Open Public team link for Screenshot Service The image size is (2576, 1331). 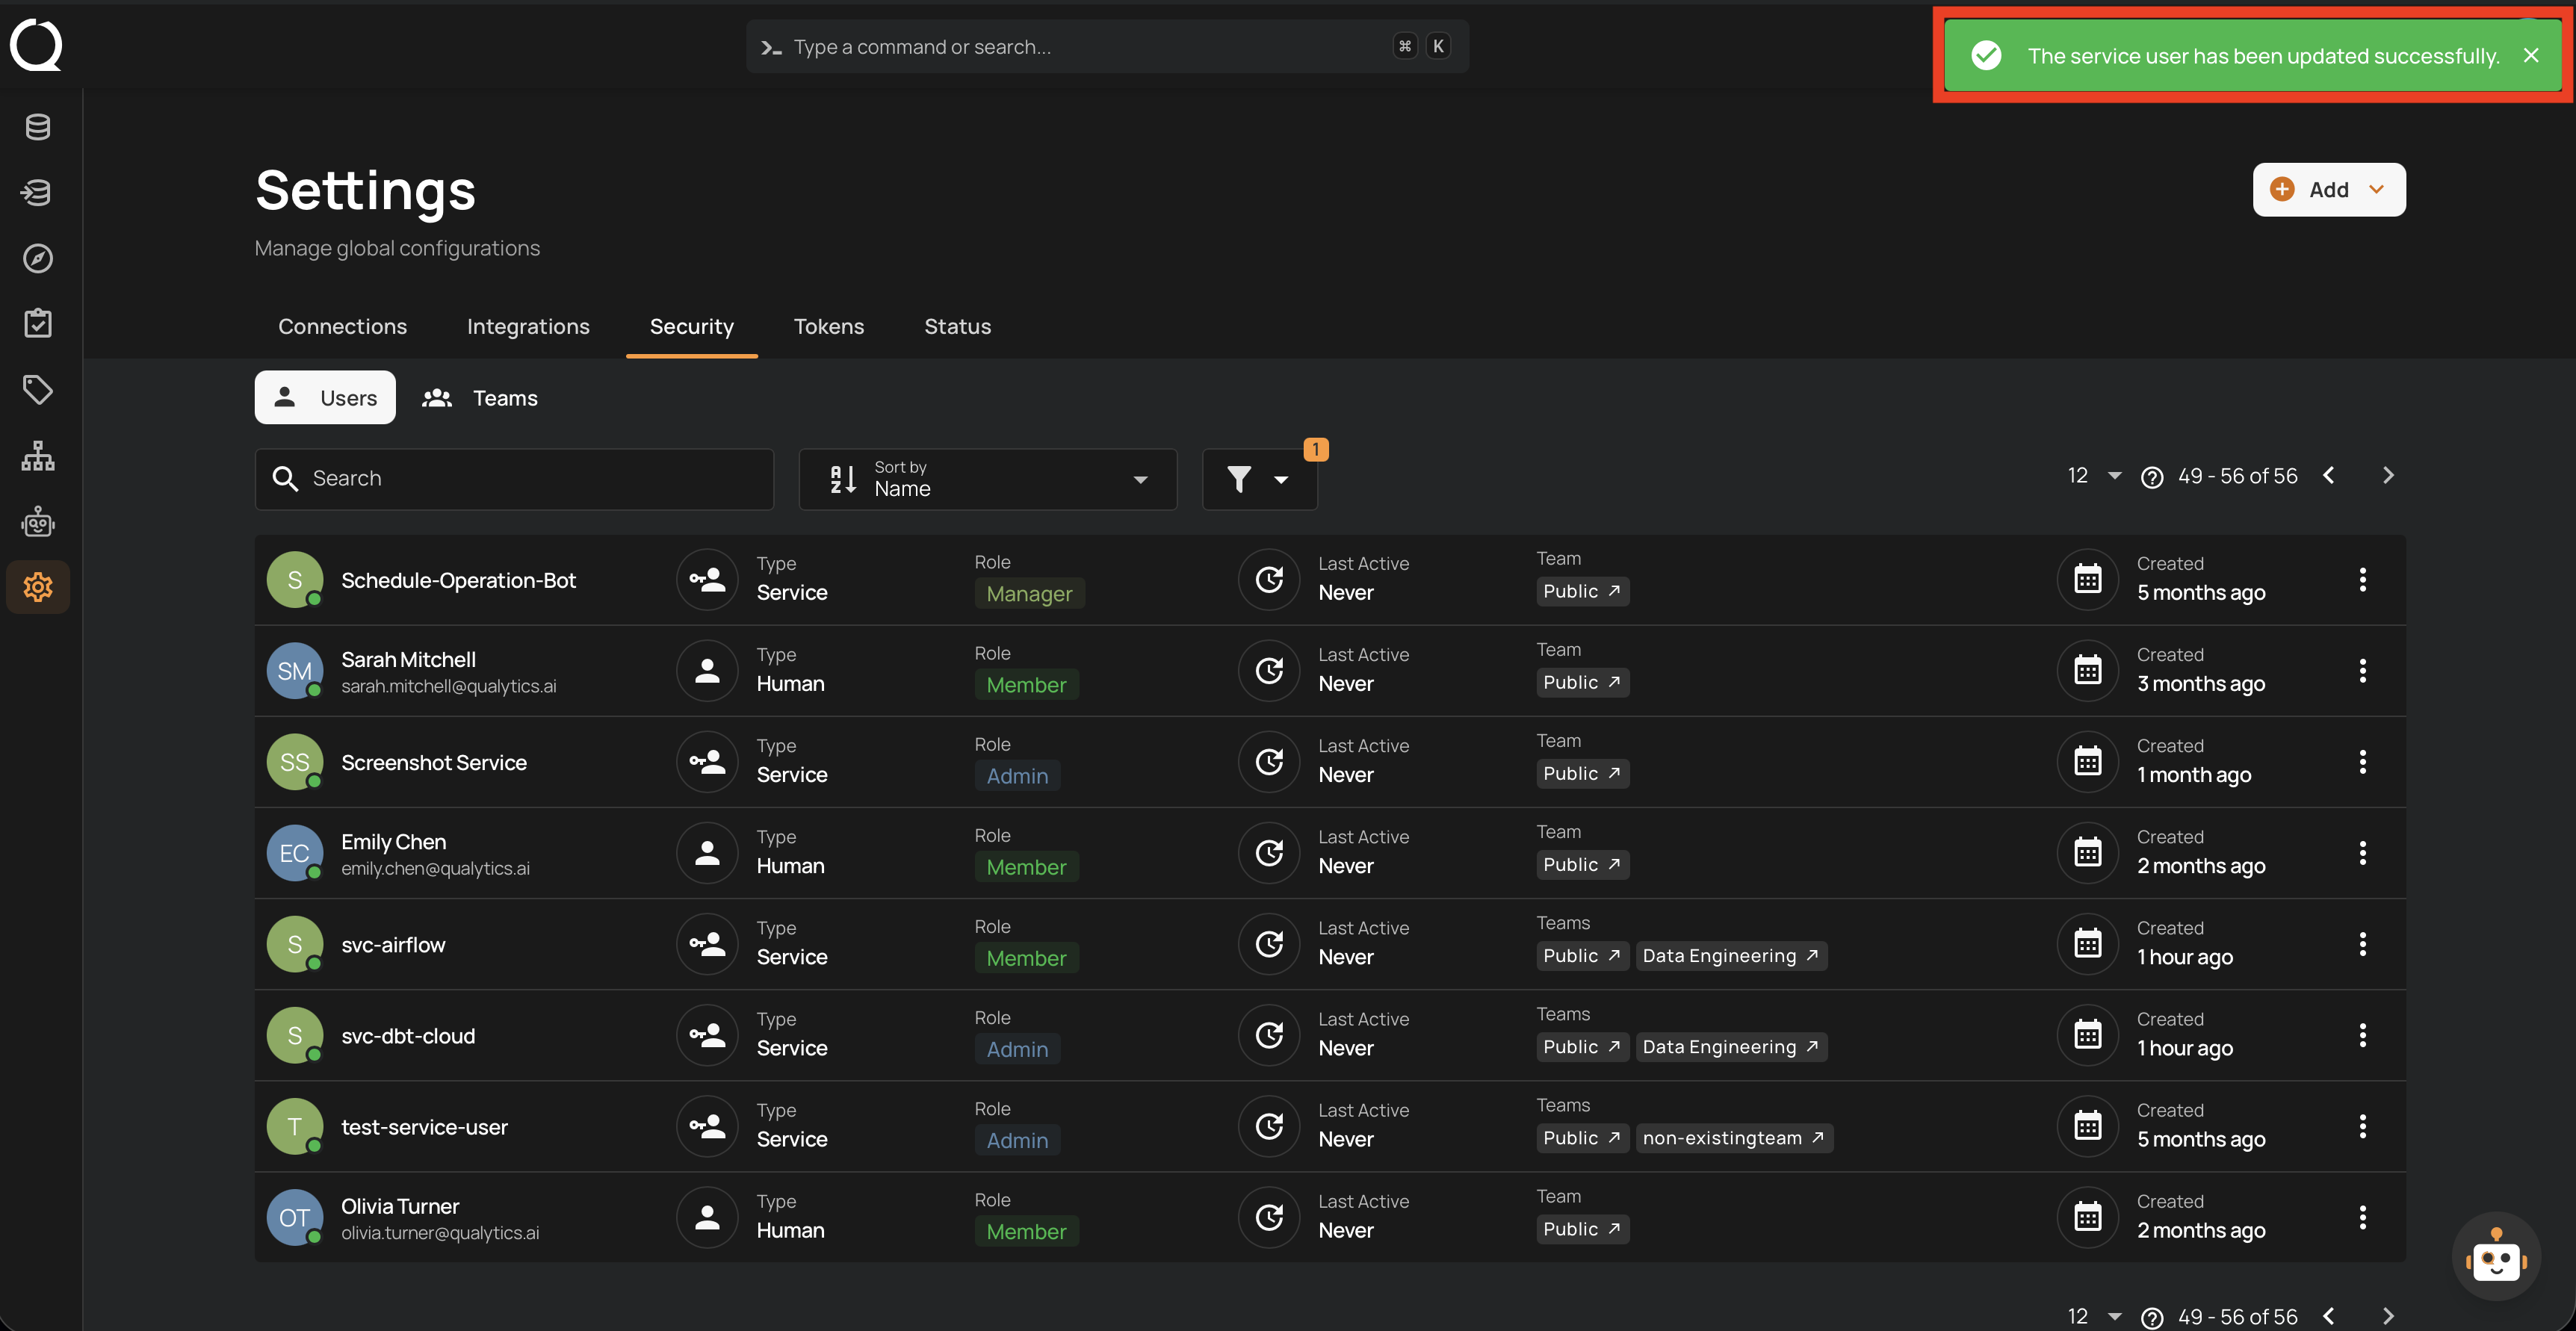1582,774
